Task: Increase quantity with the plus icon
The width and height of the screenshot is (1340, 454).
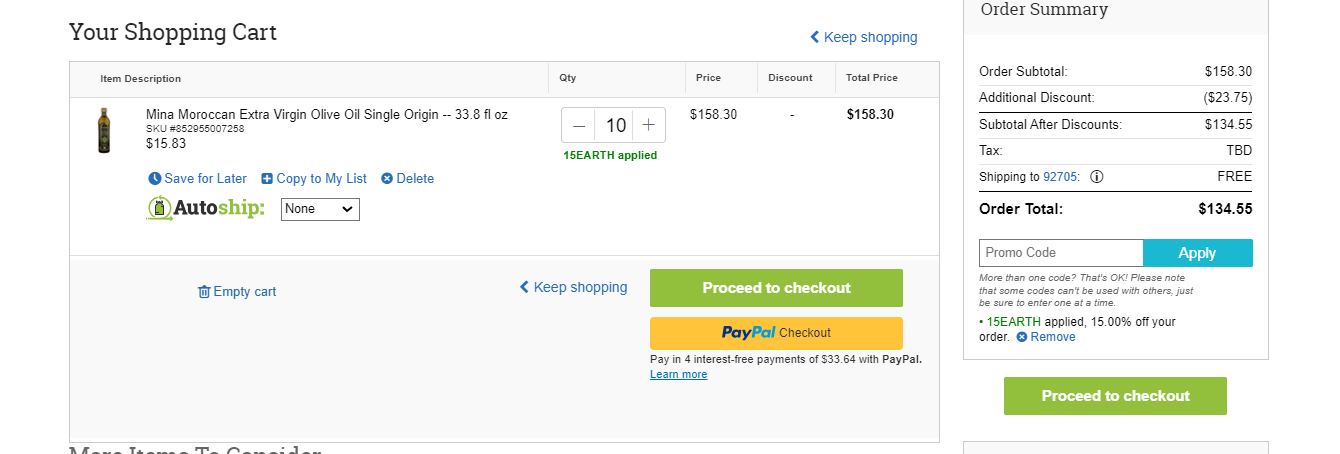Action: [x=648, y=126]
